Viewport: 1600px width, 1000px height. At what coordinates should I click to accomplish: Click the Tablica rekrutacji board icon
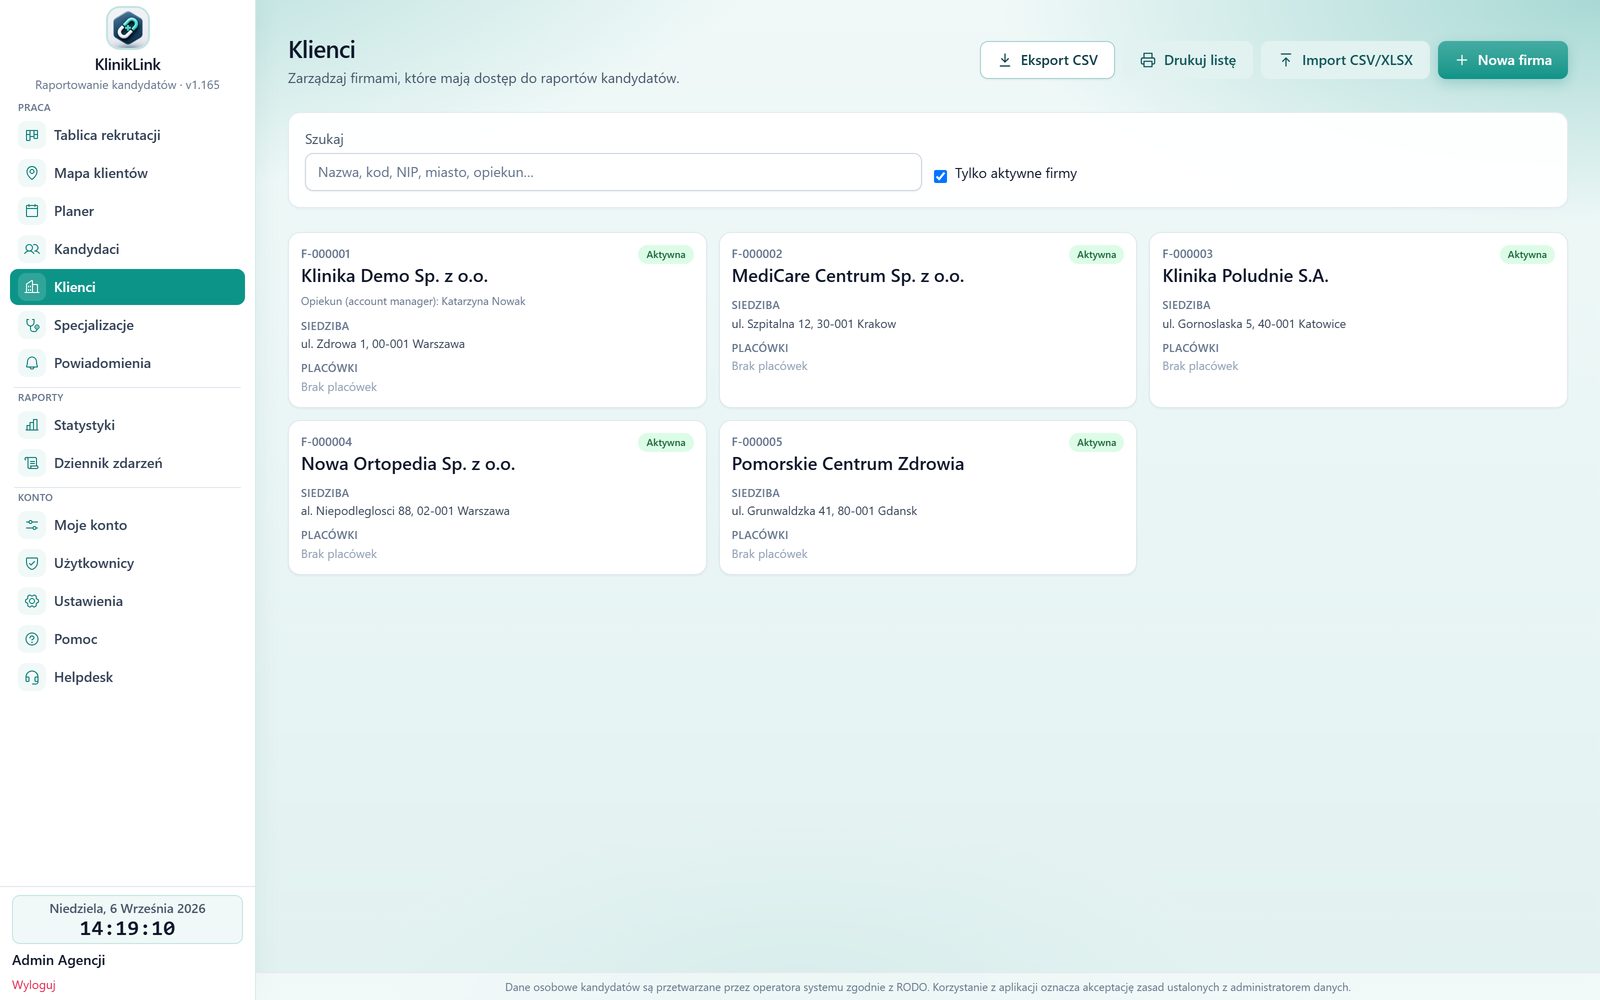pyautogui.click(x=32, y=135)
